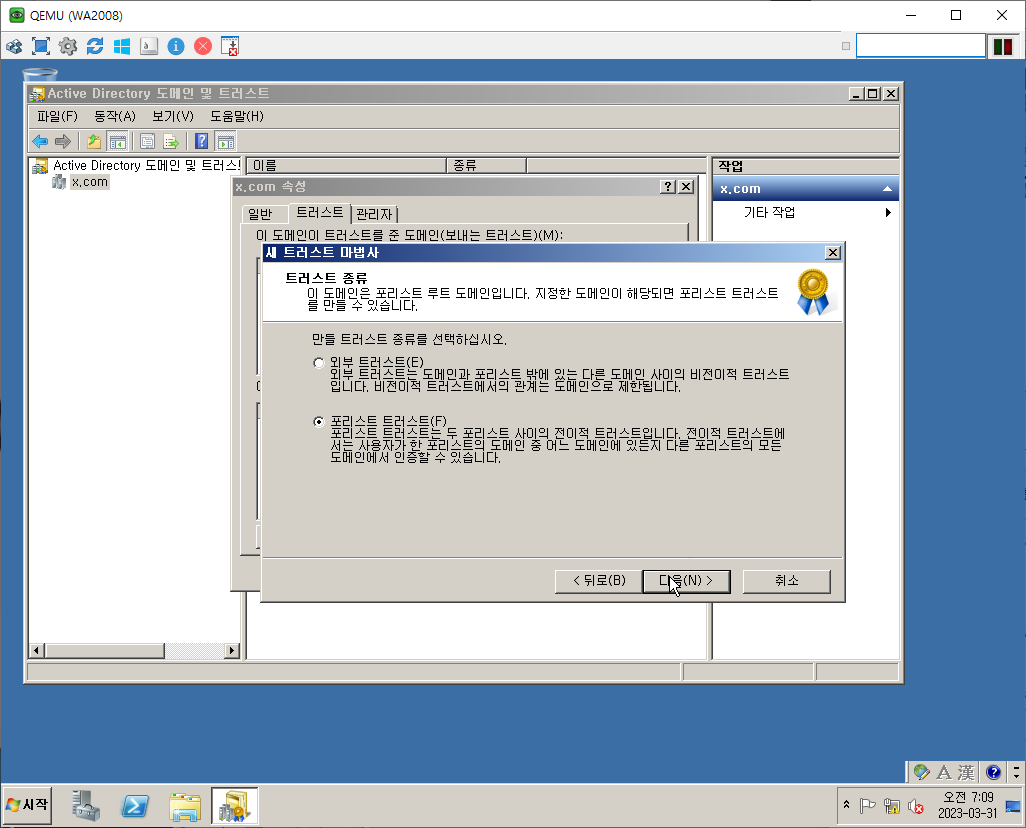The height and width of the screenshot is (828, 1026).
Task: Toggle the action pane toolbar icon
Action: 225,141
